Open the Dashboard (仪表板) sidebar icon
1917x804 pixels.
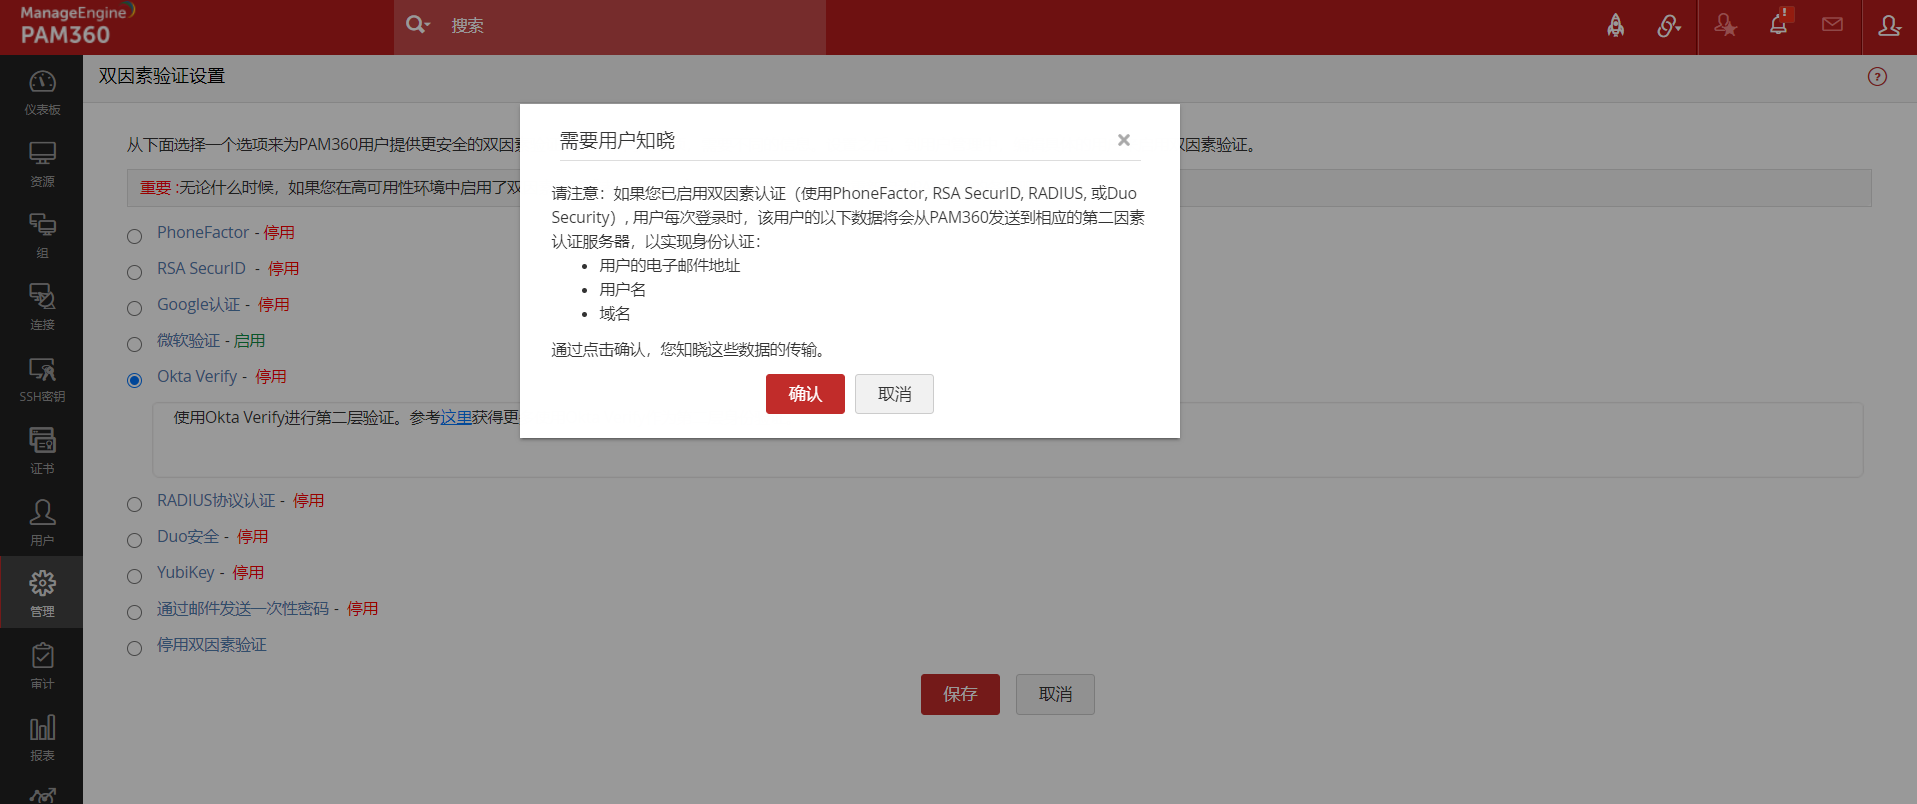42,92
